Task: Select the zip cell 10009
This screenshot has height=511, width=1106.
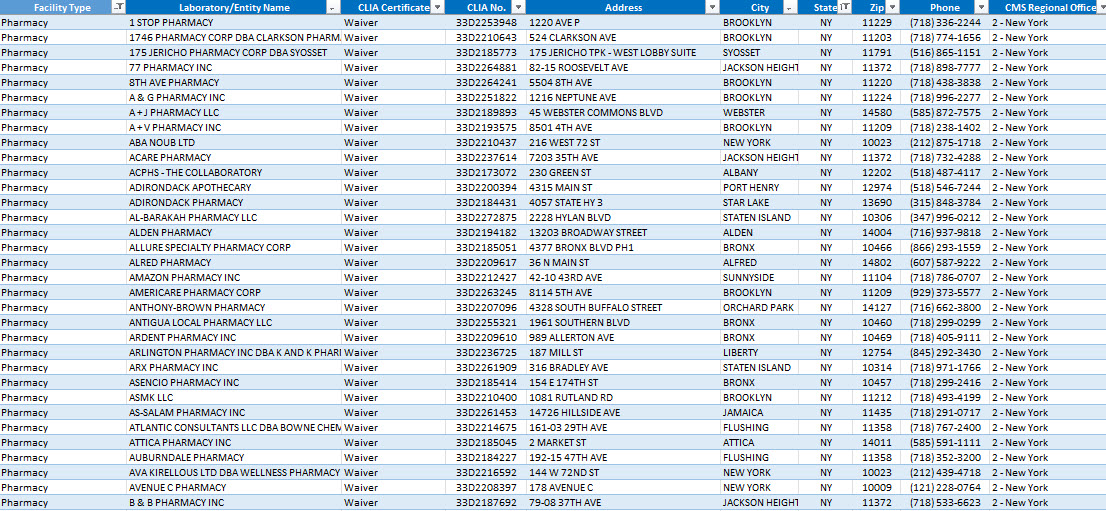Action: (877, 488)
